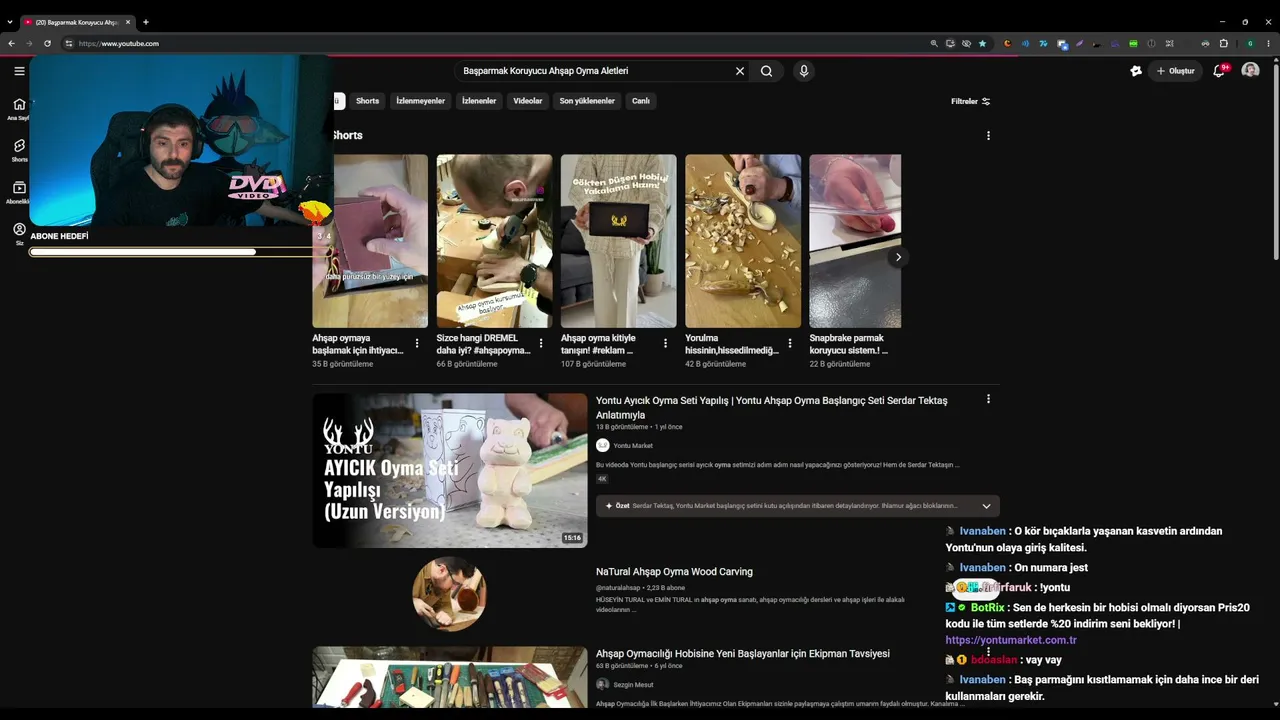Expand the Özet summary chevron
Screen dimensions: 1280x720
[986, 506]
